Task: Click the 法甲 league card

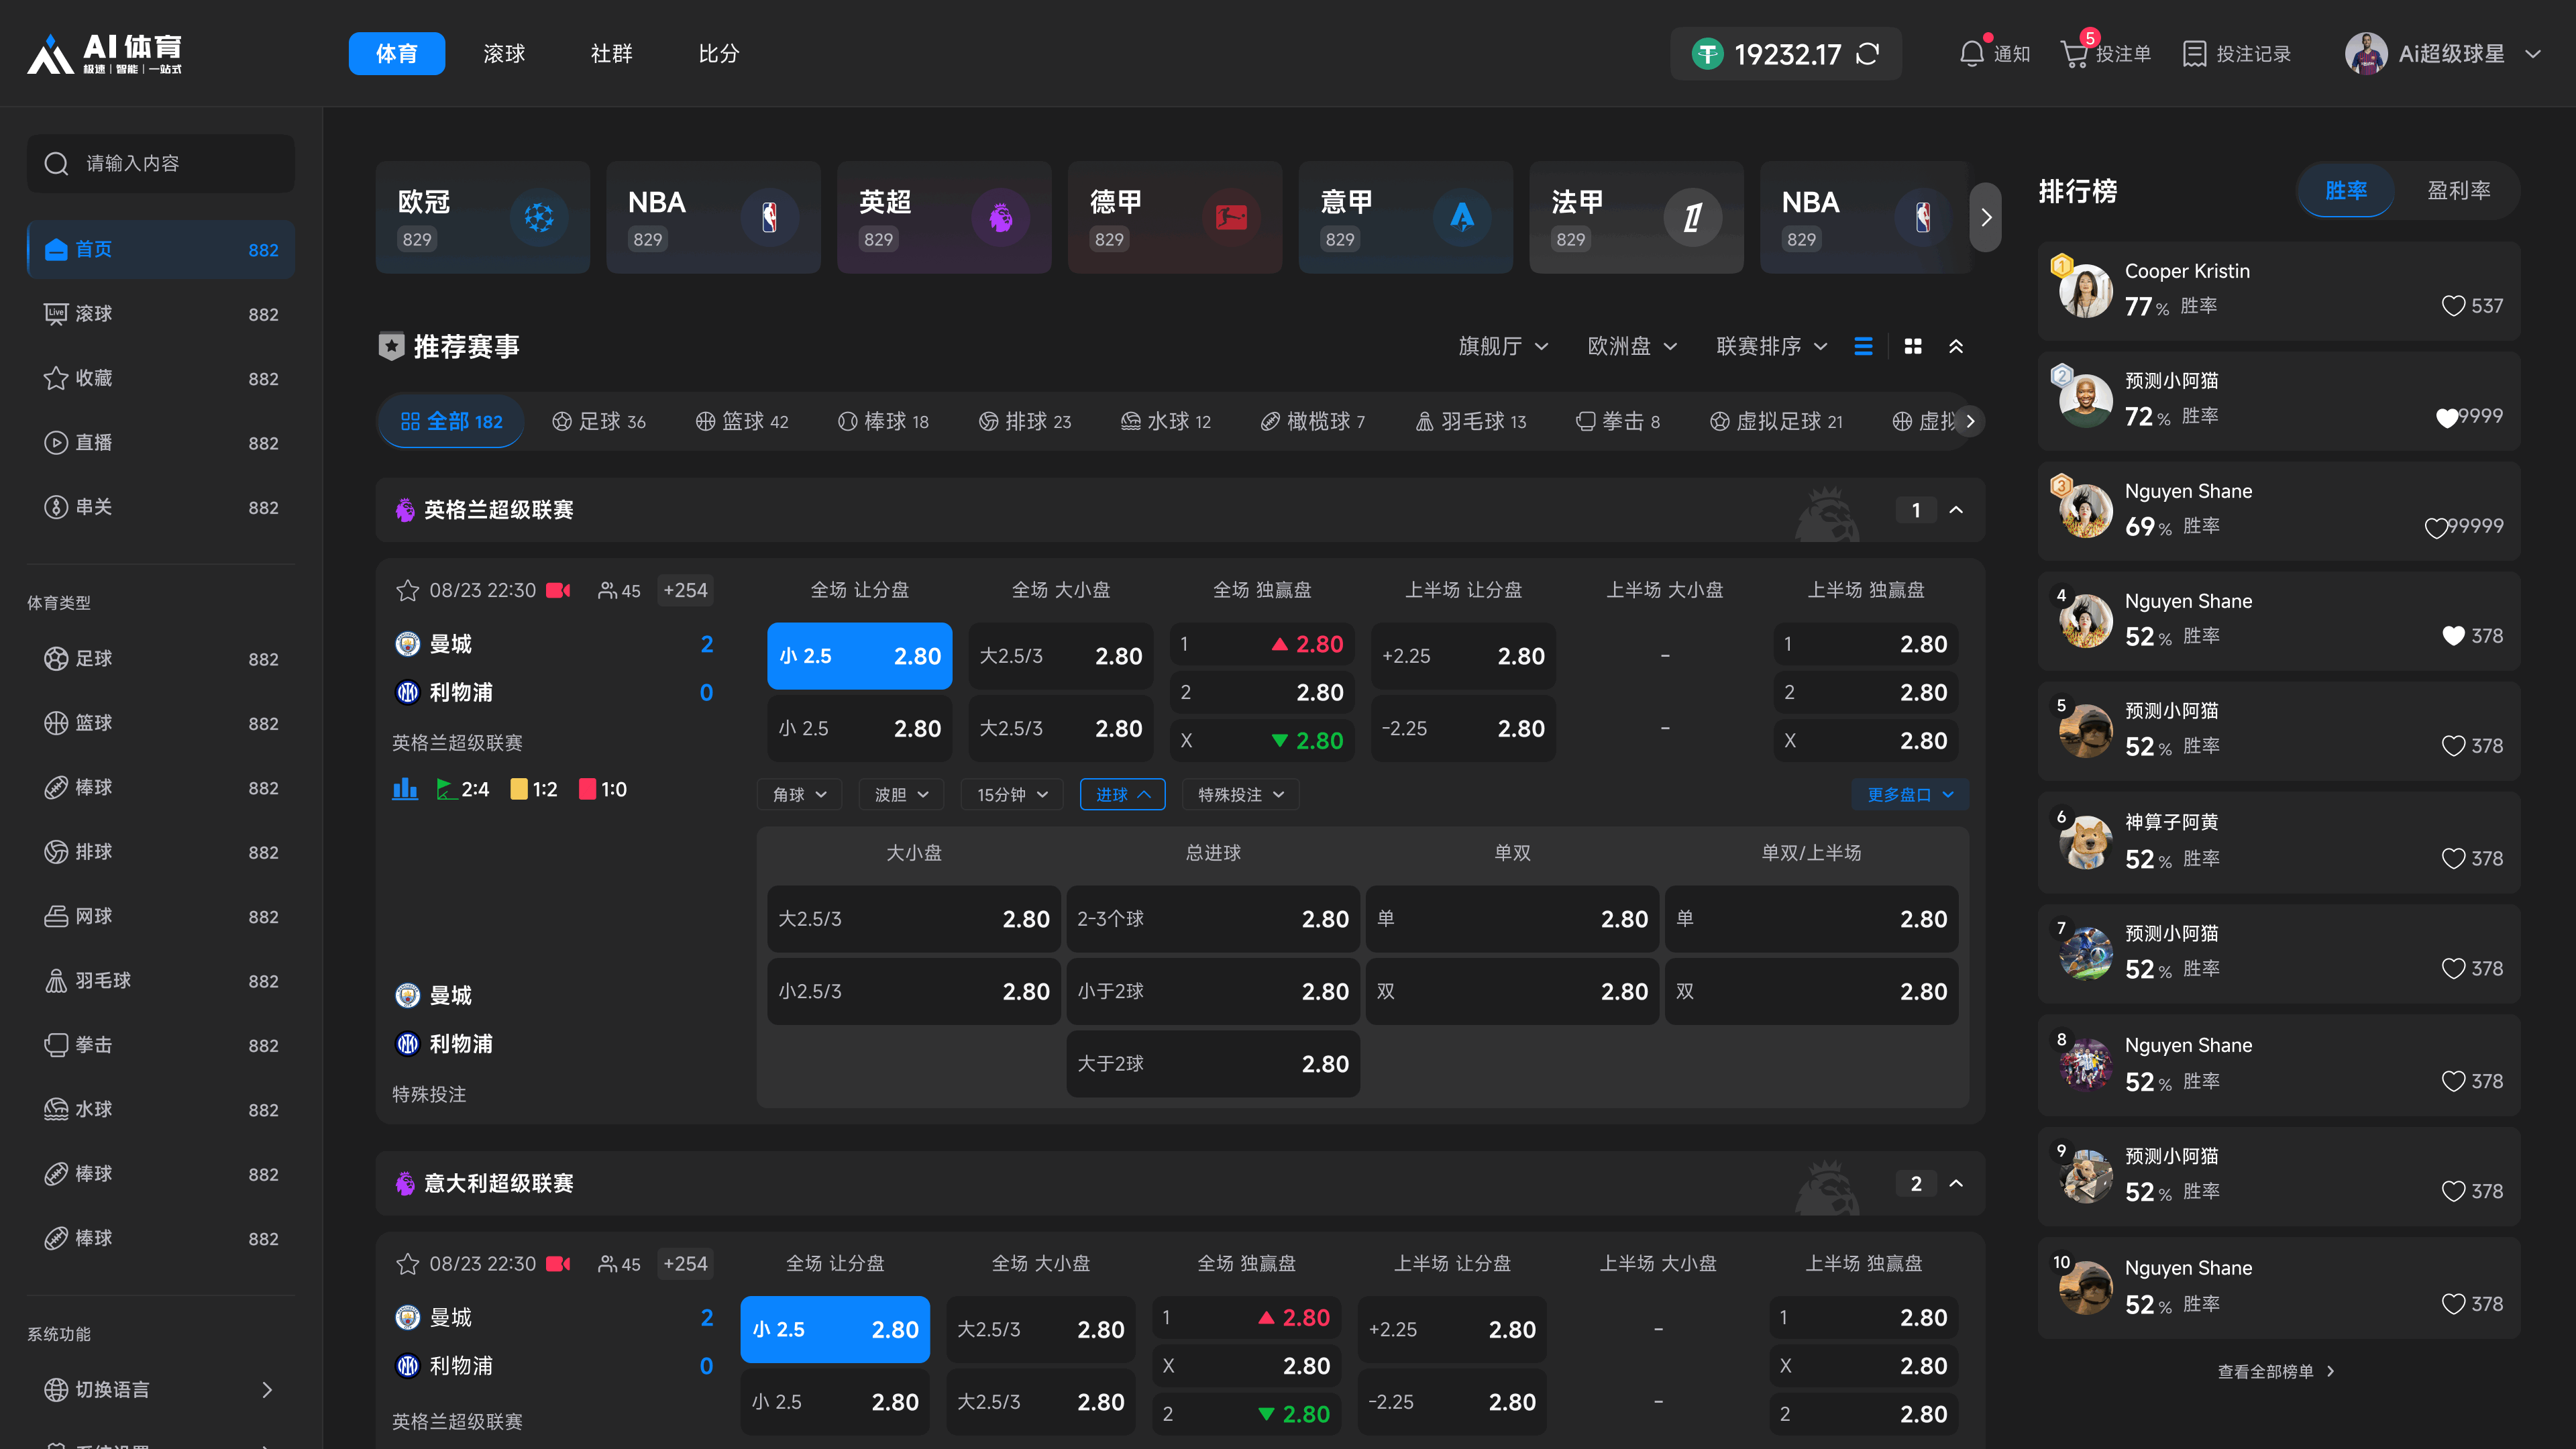Action: (x=1636, y=217)
